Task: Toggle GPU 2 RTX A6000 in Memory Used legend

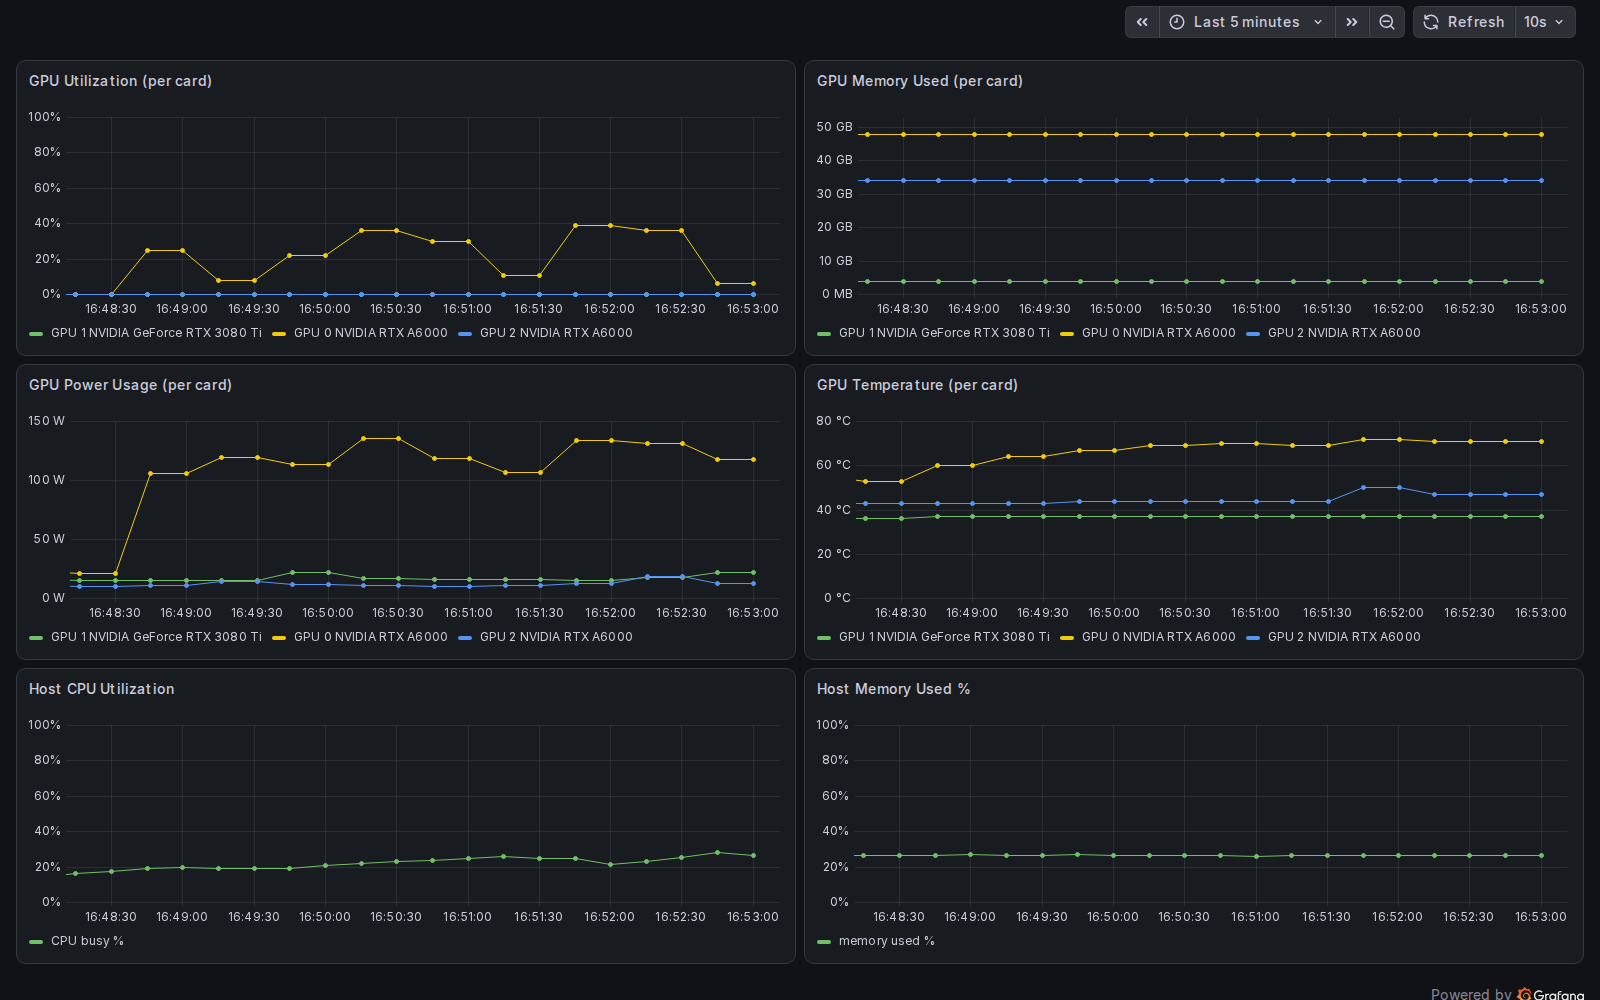Action: click(1344, 333)
